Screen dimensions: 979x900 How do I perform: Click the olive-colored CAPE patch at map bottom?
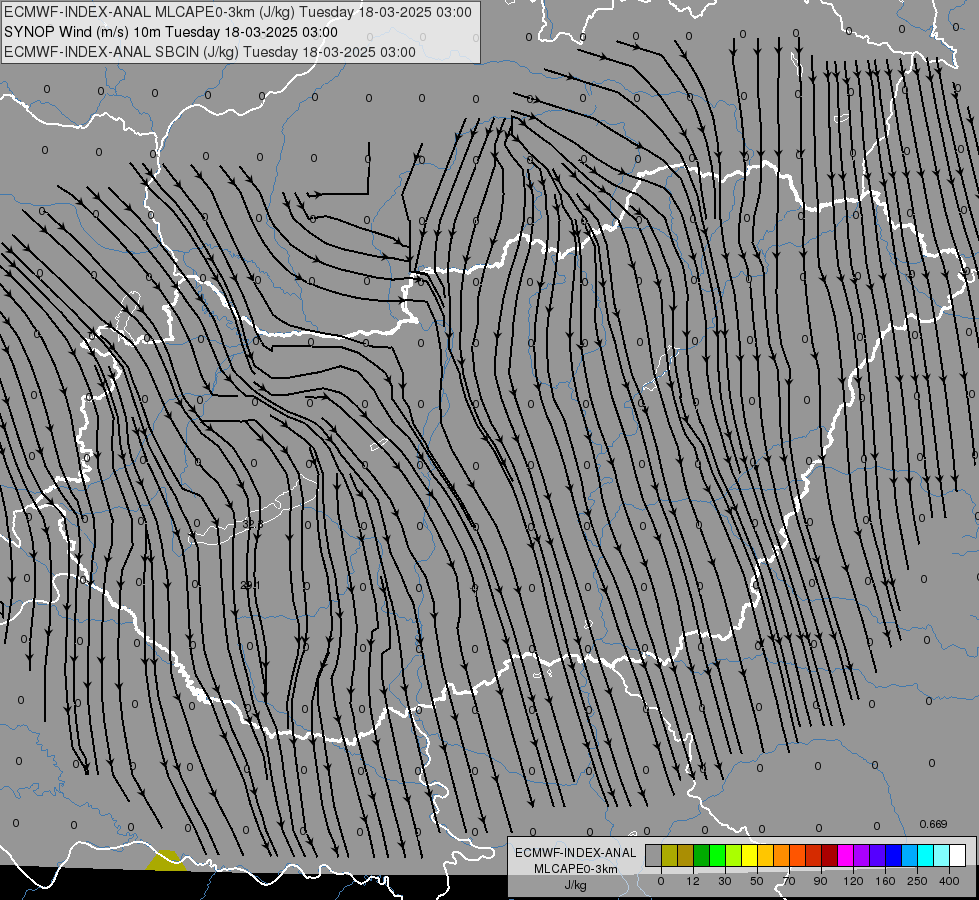click(x=166, y=860)
